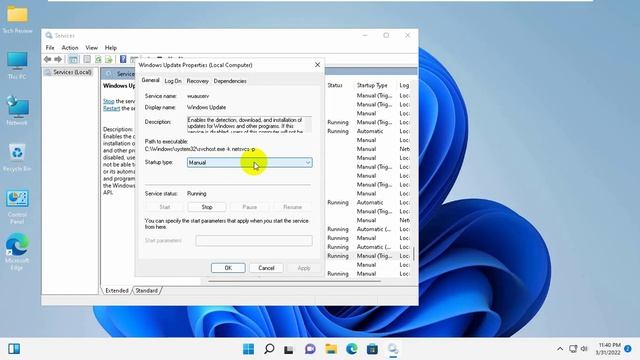Click the Forward arrow in Services toolbar

point(58,60)
